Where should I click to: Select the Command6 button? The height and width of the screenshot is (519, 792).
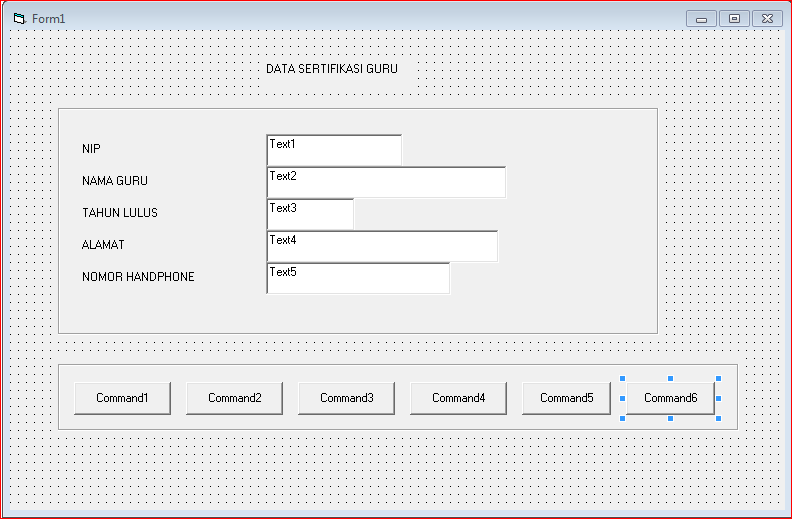click(670, 398)
